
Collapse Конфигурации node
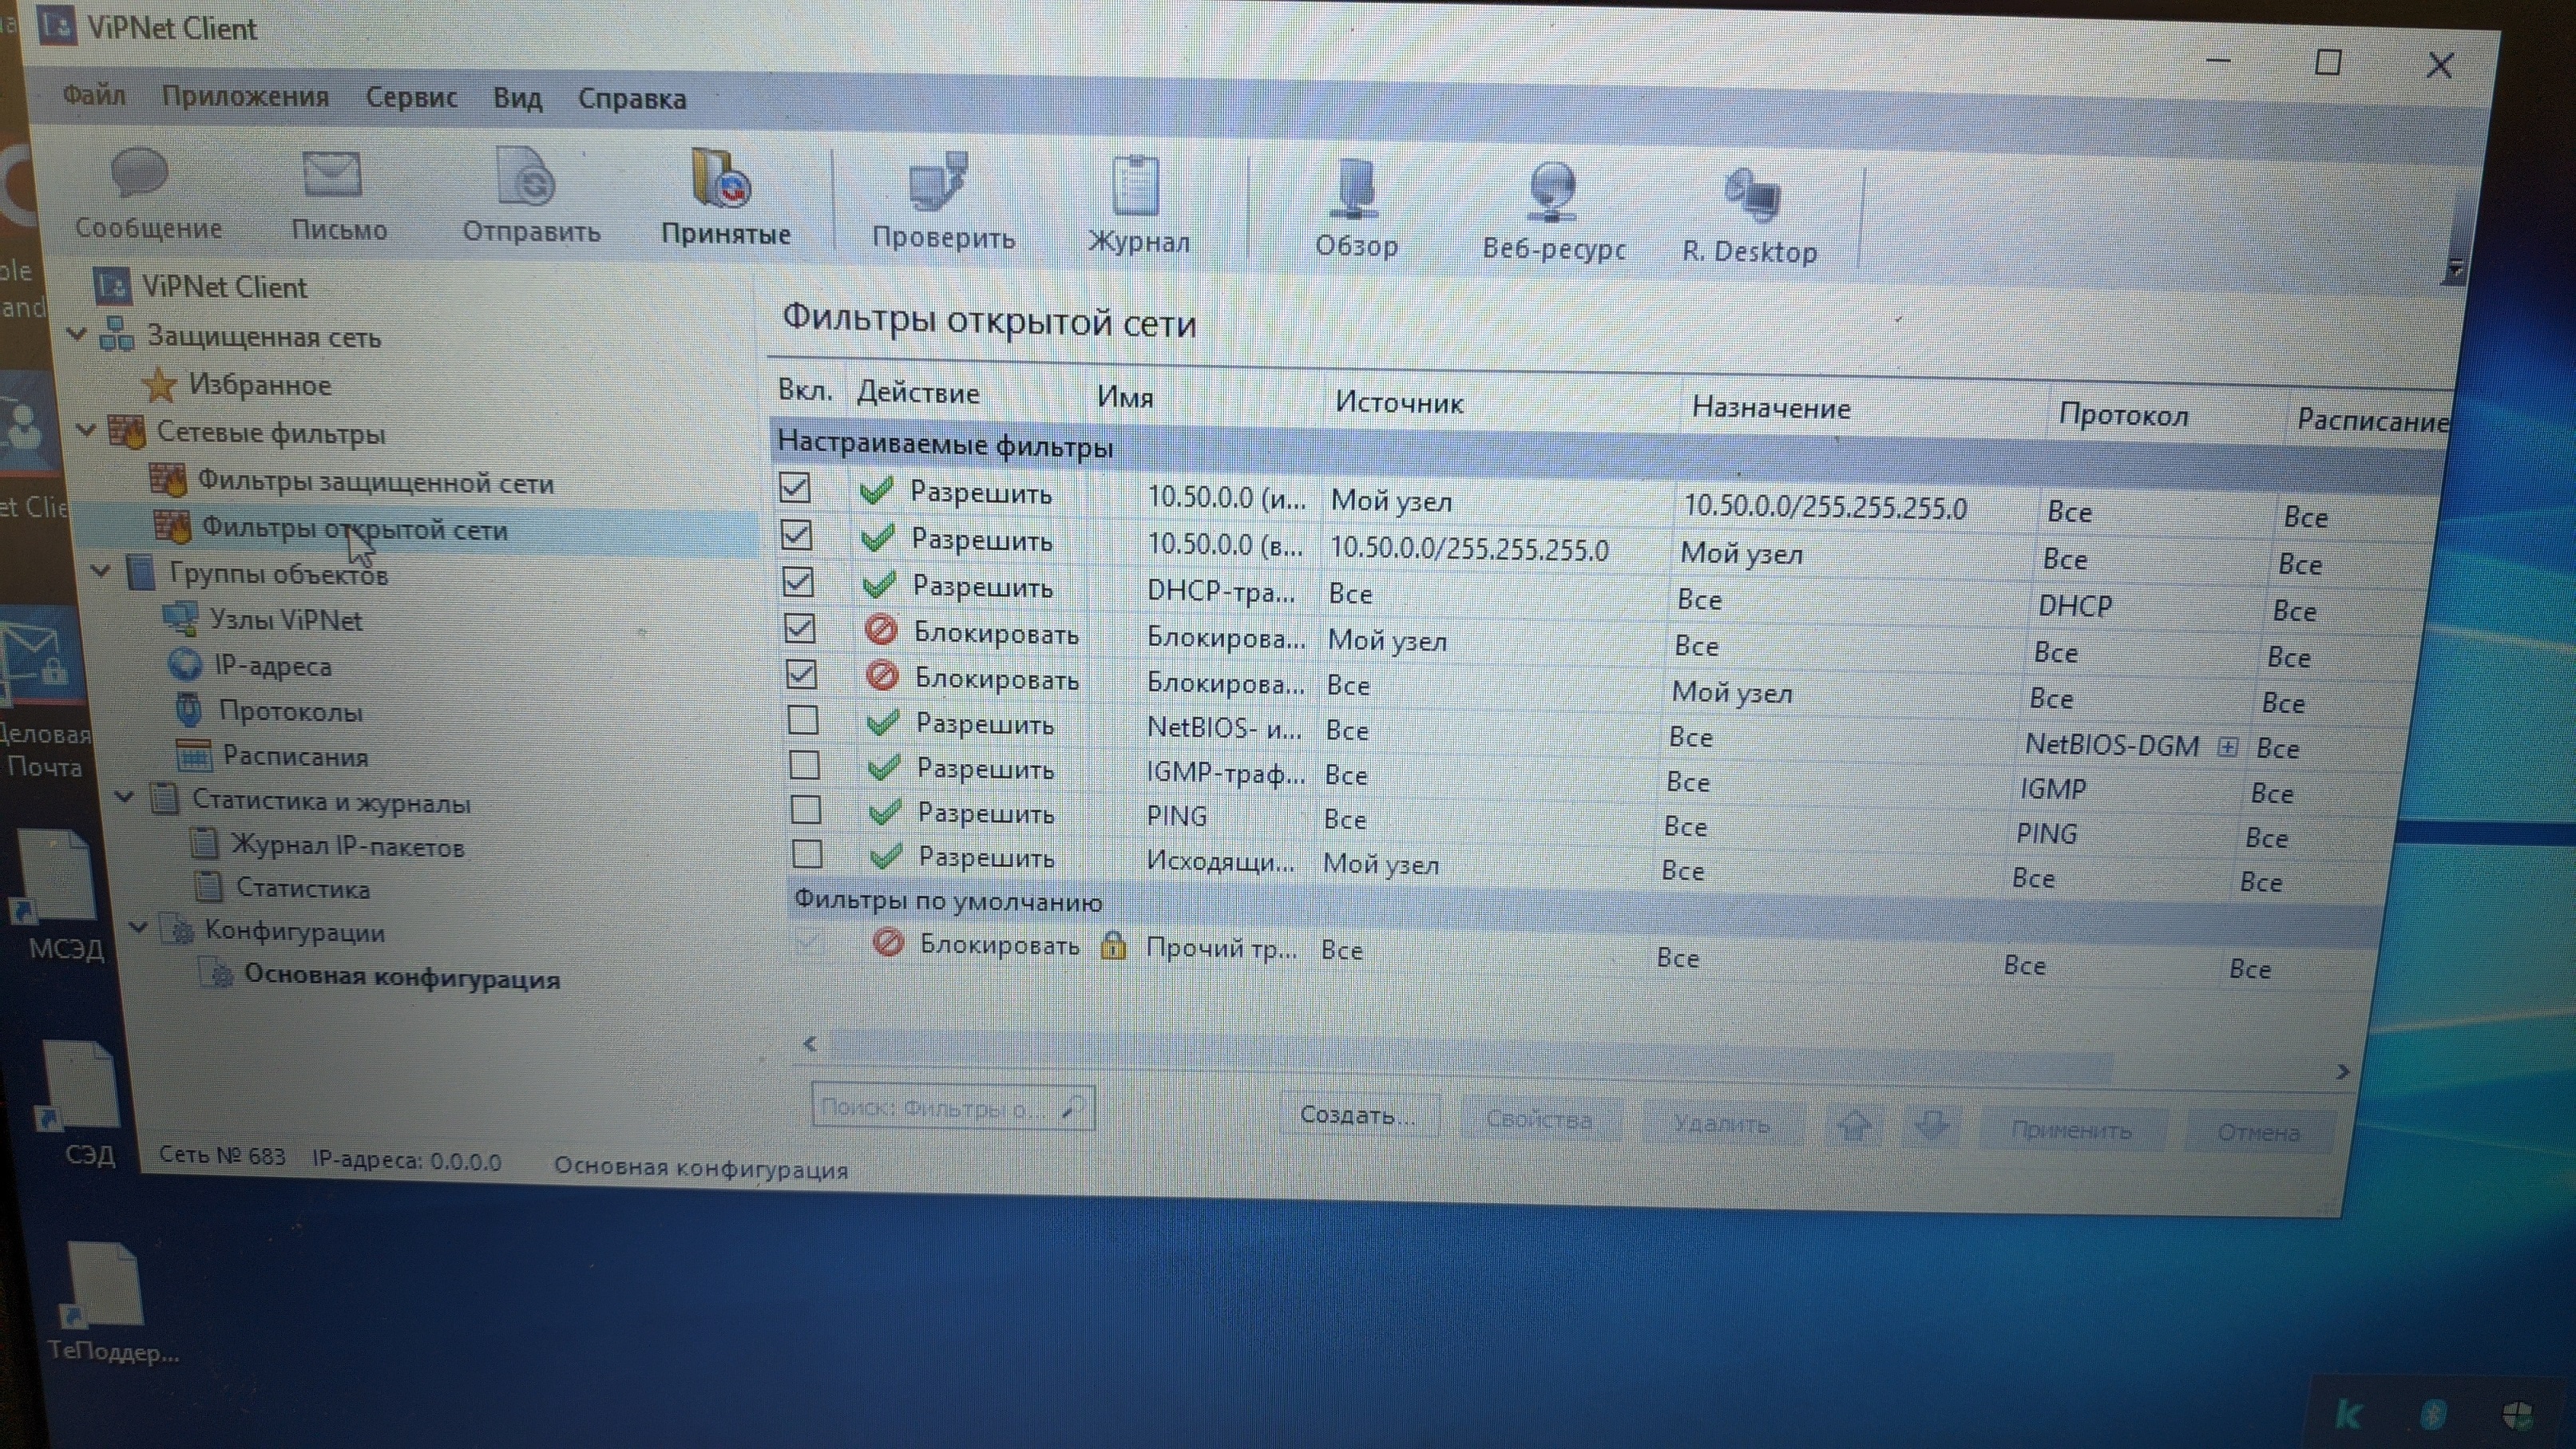pyautogui.click(x=139, y=927)
